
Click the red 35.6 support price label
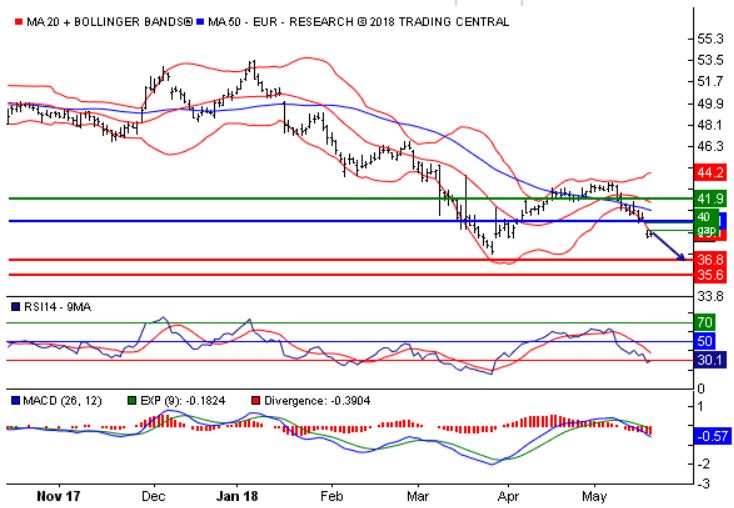tap(710, 275)
